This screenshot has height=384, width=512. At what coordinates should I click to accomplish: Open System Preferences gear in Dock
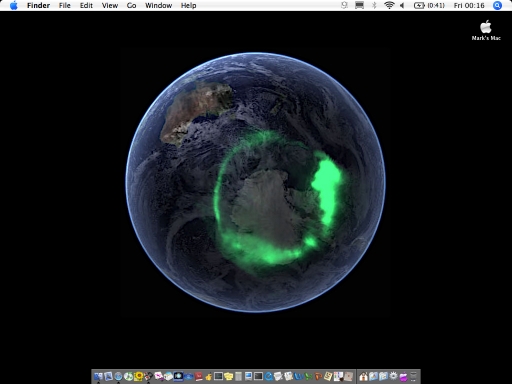click(394, 376)
